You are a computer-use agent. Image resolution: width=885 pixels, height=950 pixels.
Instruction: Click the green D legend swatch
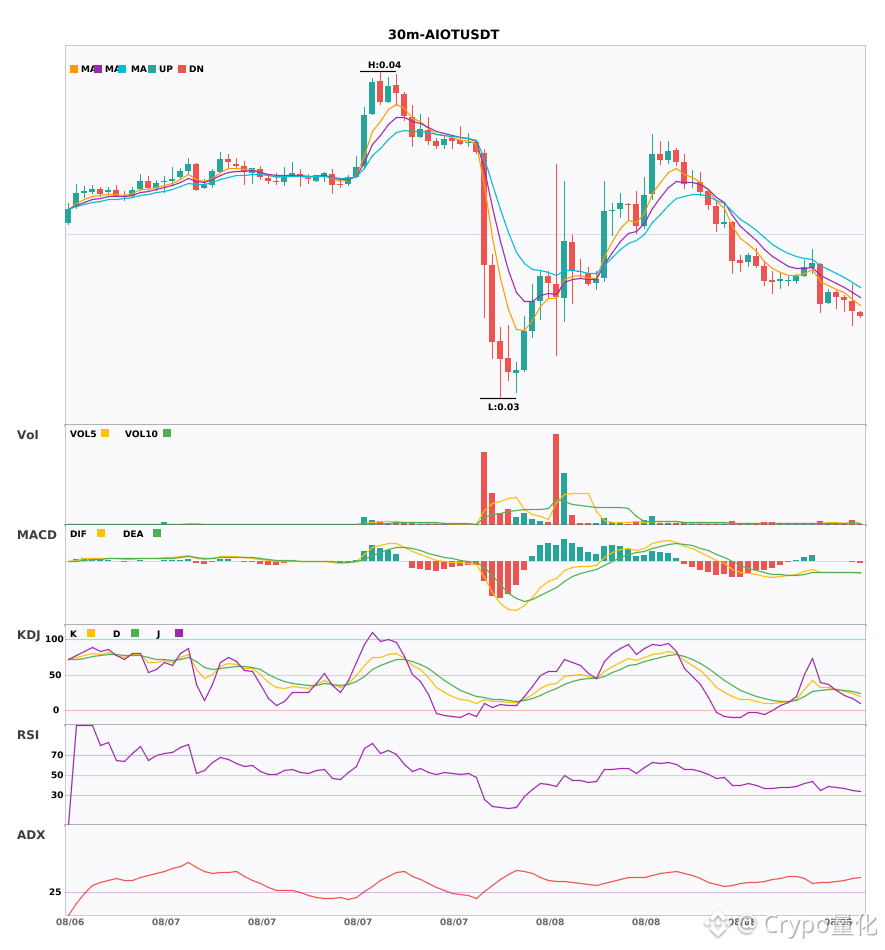coord(135,633)
